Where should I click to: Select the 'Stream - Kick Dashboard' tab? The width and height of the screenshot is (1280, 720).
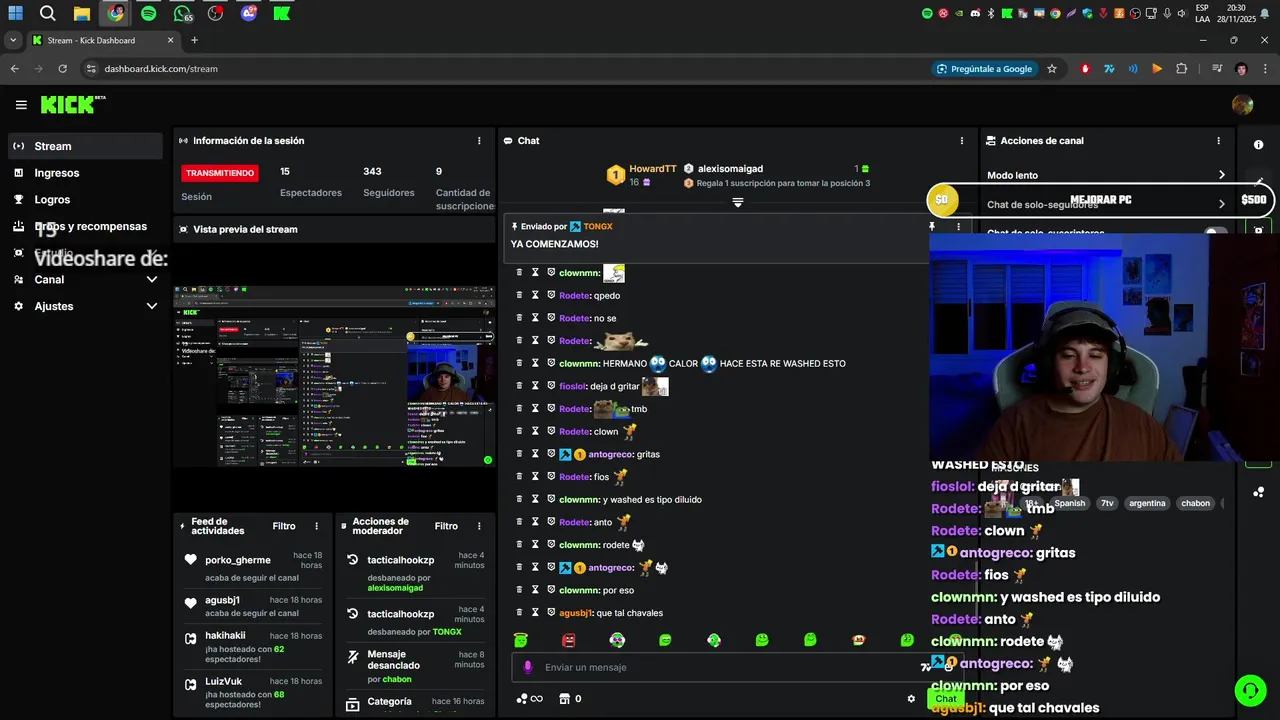pyautogui.click(x=103, y=40)
